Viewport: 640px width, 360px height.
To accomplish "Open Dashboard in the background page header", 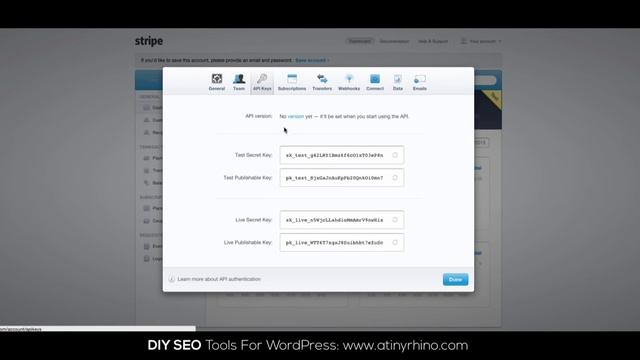I will (x=360, y=41).
